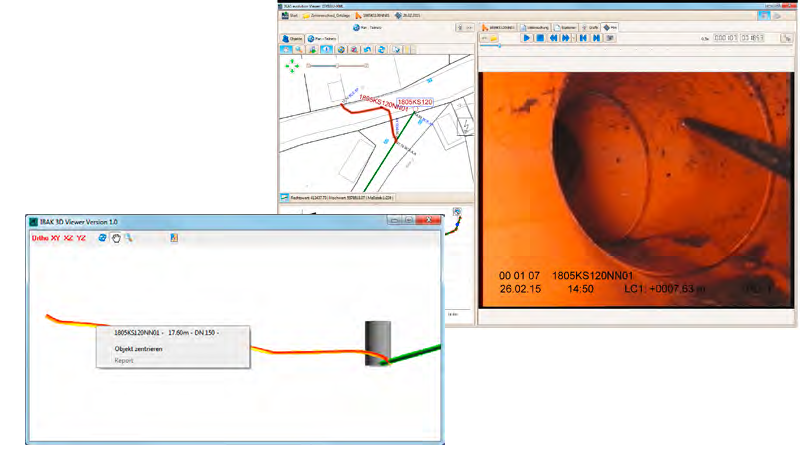Screen dimensions: 800x458
Task: Click the export icon in map toolbar
Action: coord(396,49)
